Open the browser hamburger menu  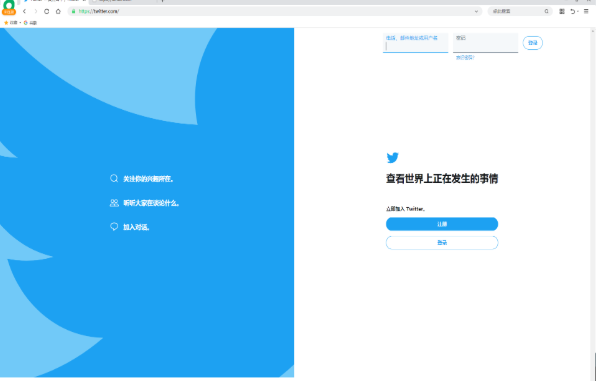coord(586,11)
